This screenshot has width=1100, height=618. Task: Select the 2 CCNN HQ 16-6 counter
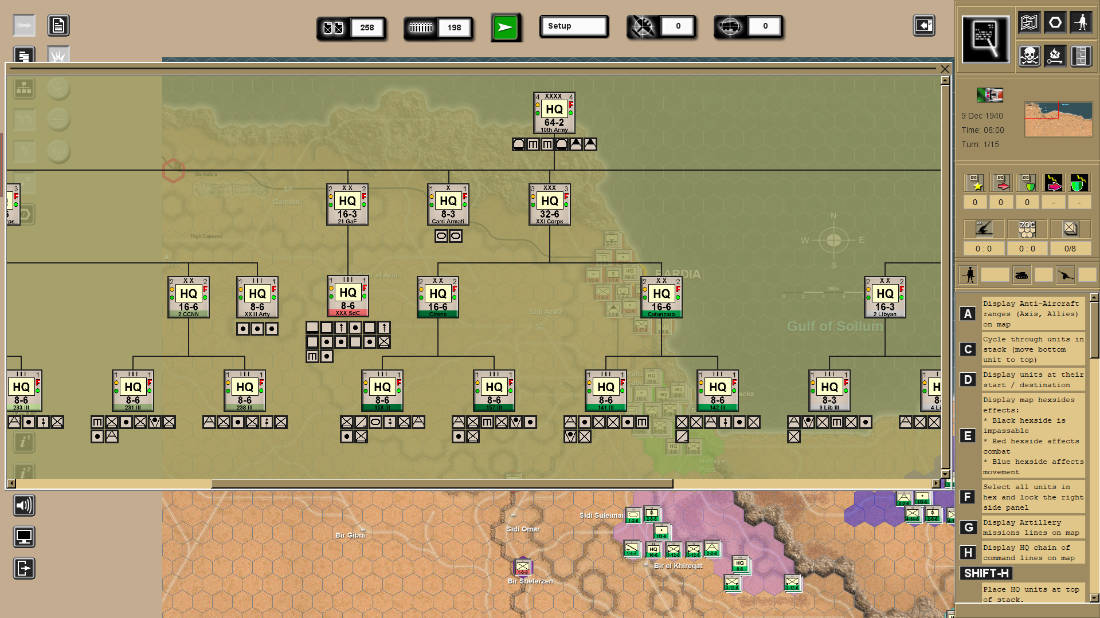point(188,297)
